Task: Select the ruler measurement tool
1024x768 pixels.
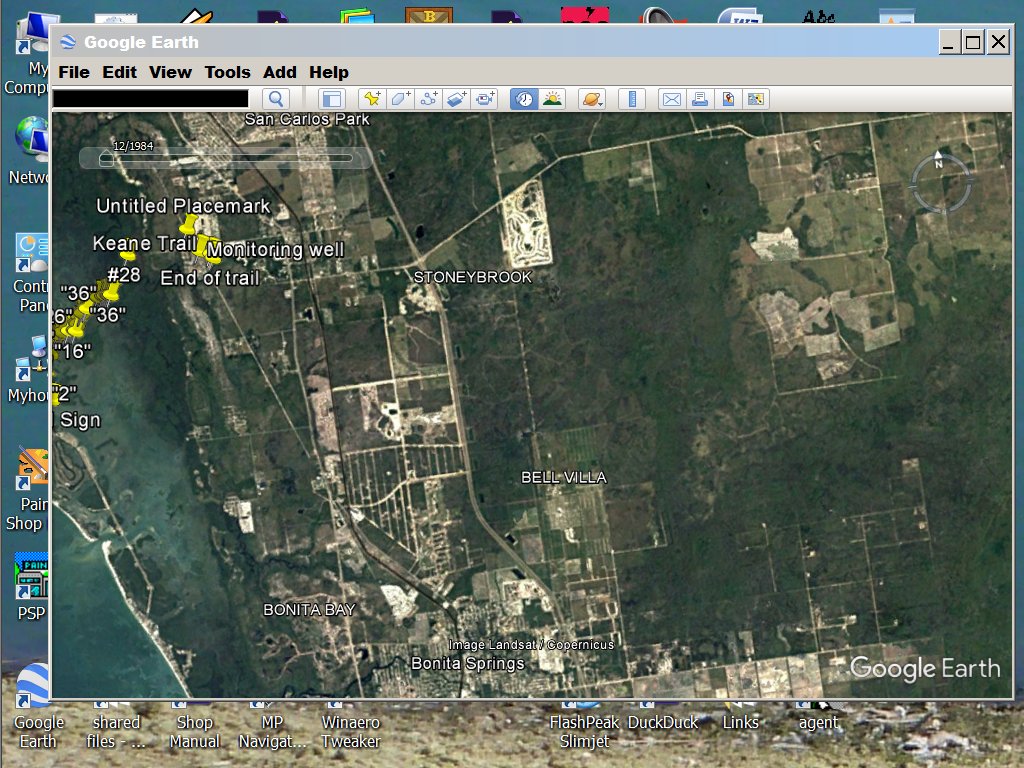Action: pos(630,98)
